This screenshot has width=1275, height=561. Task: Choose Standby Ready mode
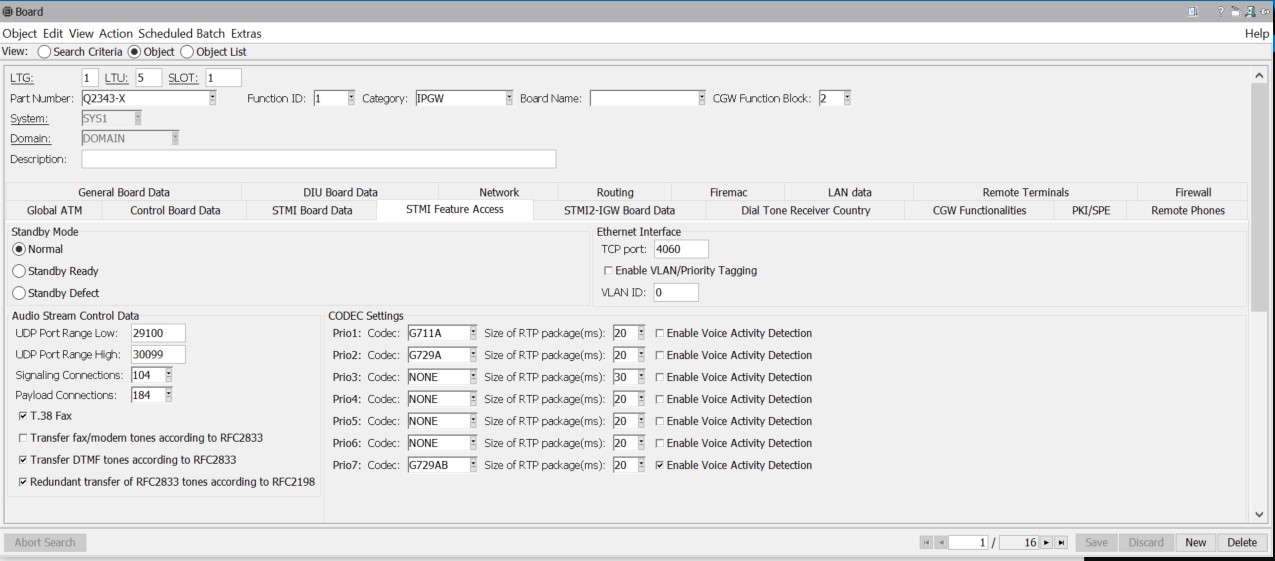(19, 271)
